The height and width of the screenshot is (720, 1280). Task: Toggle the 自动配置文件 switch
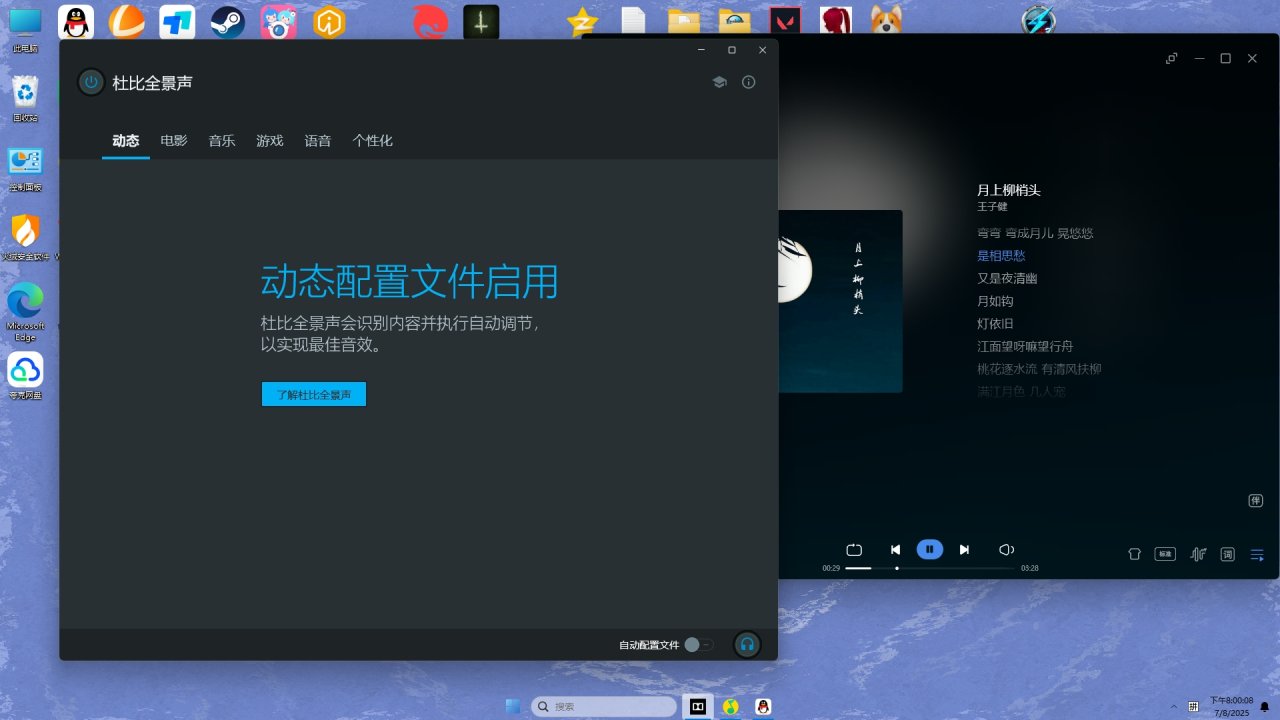[x=699, y=645]
